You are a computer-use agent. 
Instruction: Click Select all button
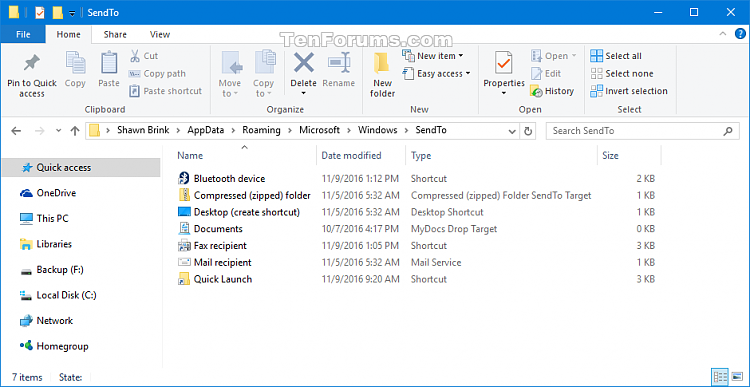tap(616, 56)
